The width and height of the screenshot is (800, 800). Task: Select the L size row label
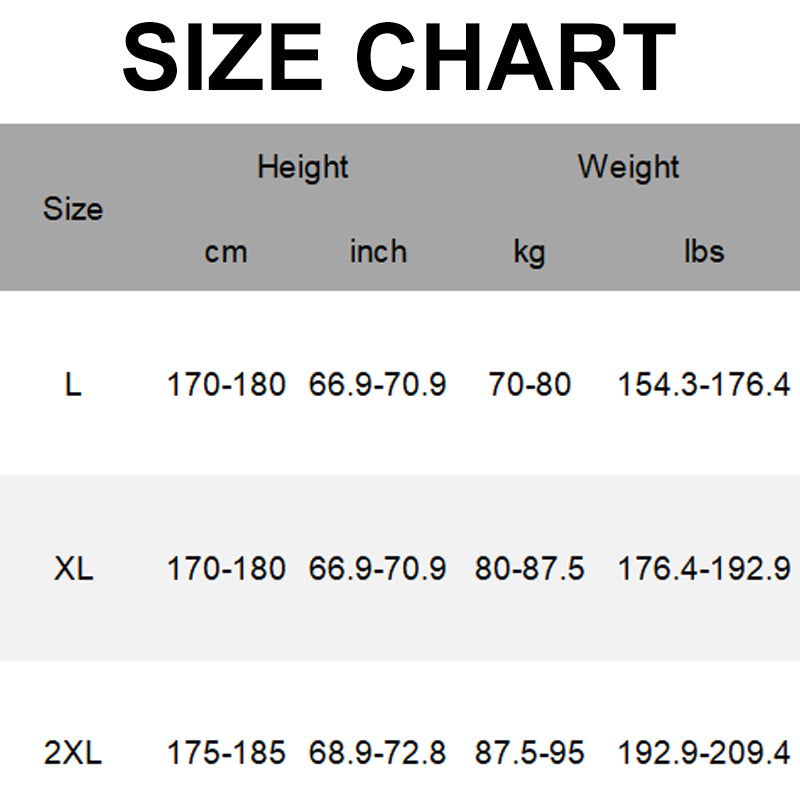(73, 384)
